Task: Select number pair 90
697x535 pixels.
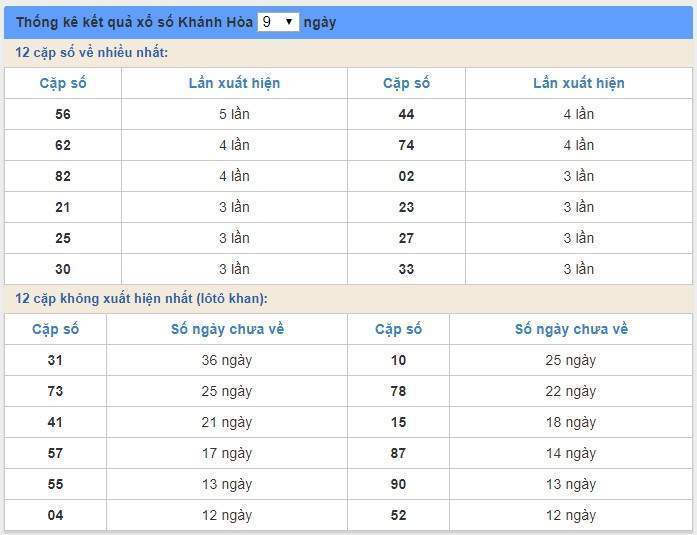Action: point(398,484)
